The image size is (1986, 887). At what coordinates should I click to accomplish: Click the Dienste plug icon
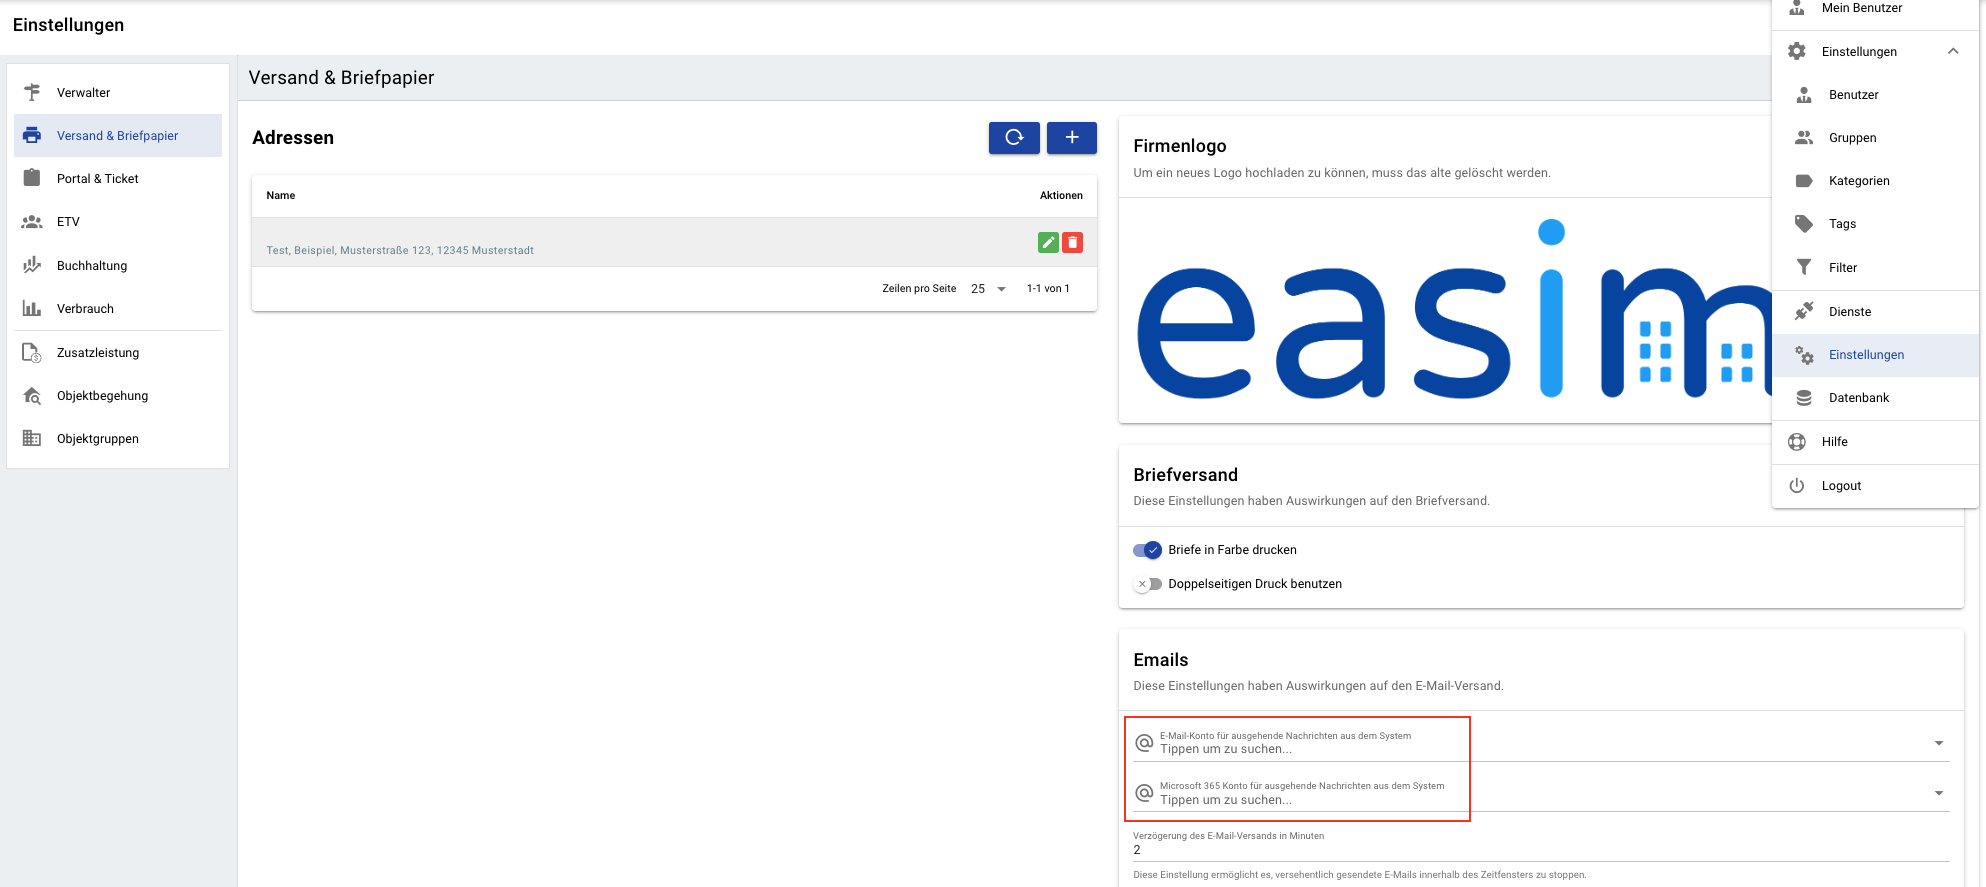pos(1804,311)
